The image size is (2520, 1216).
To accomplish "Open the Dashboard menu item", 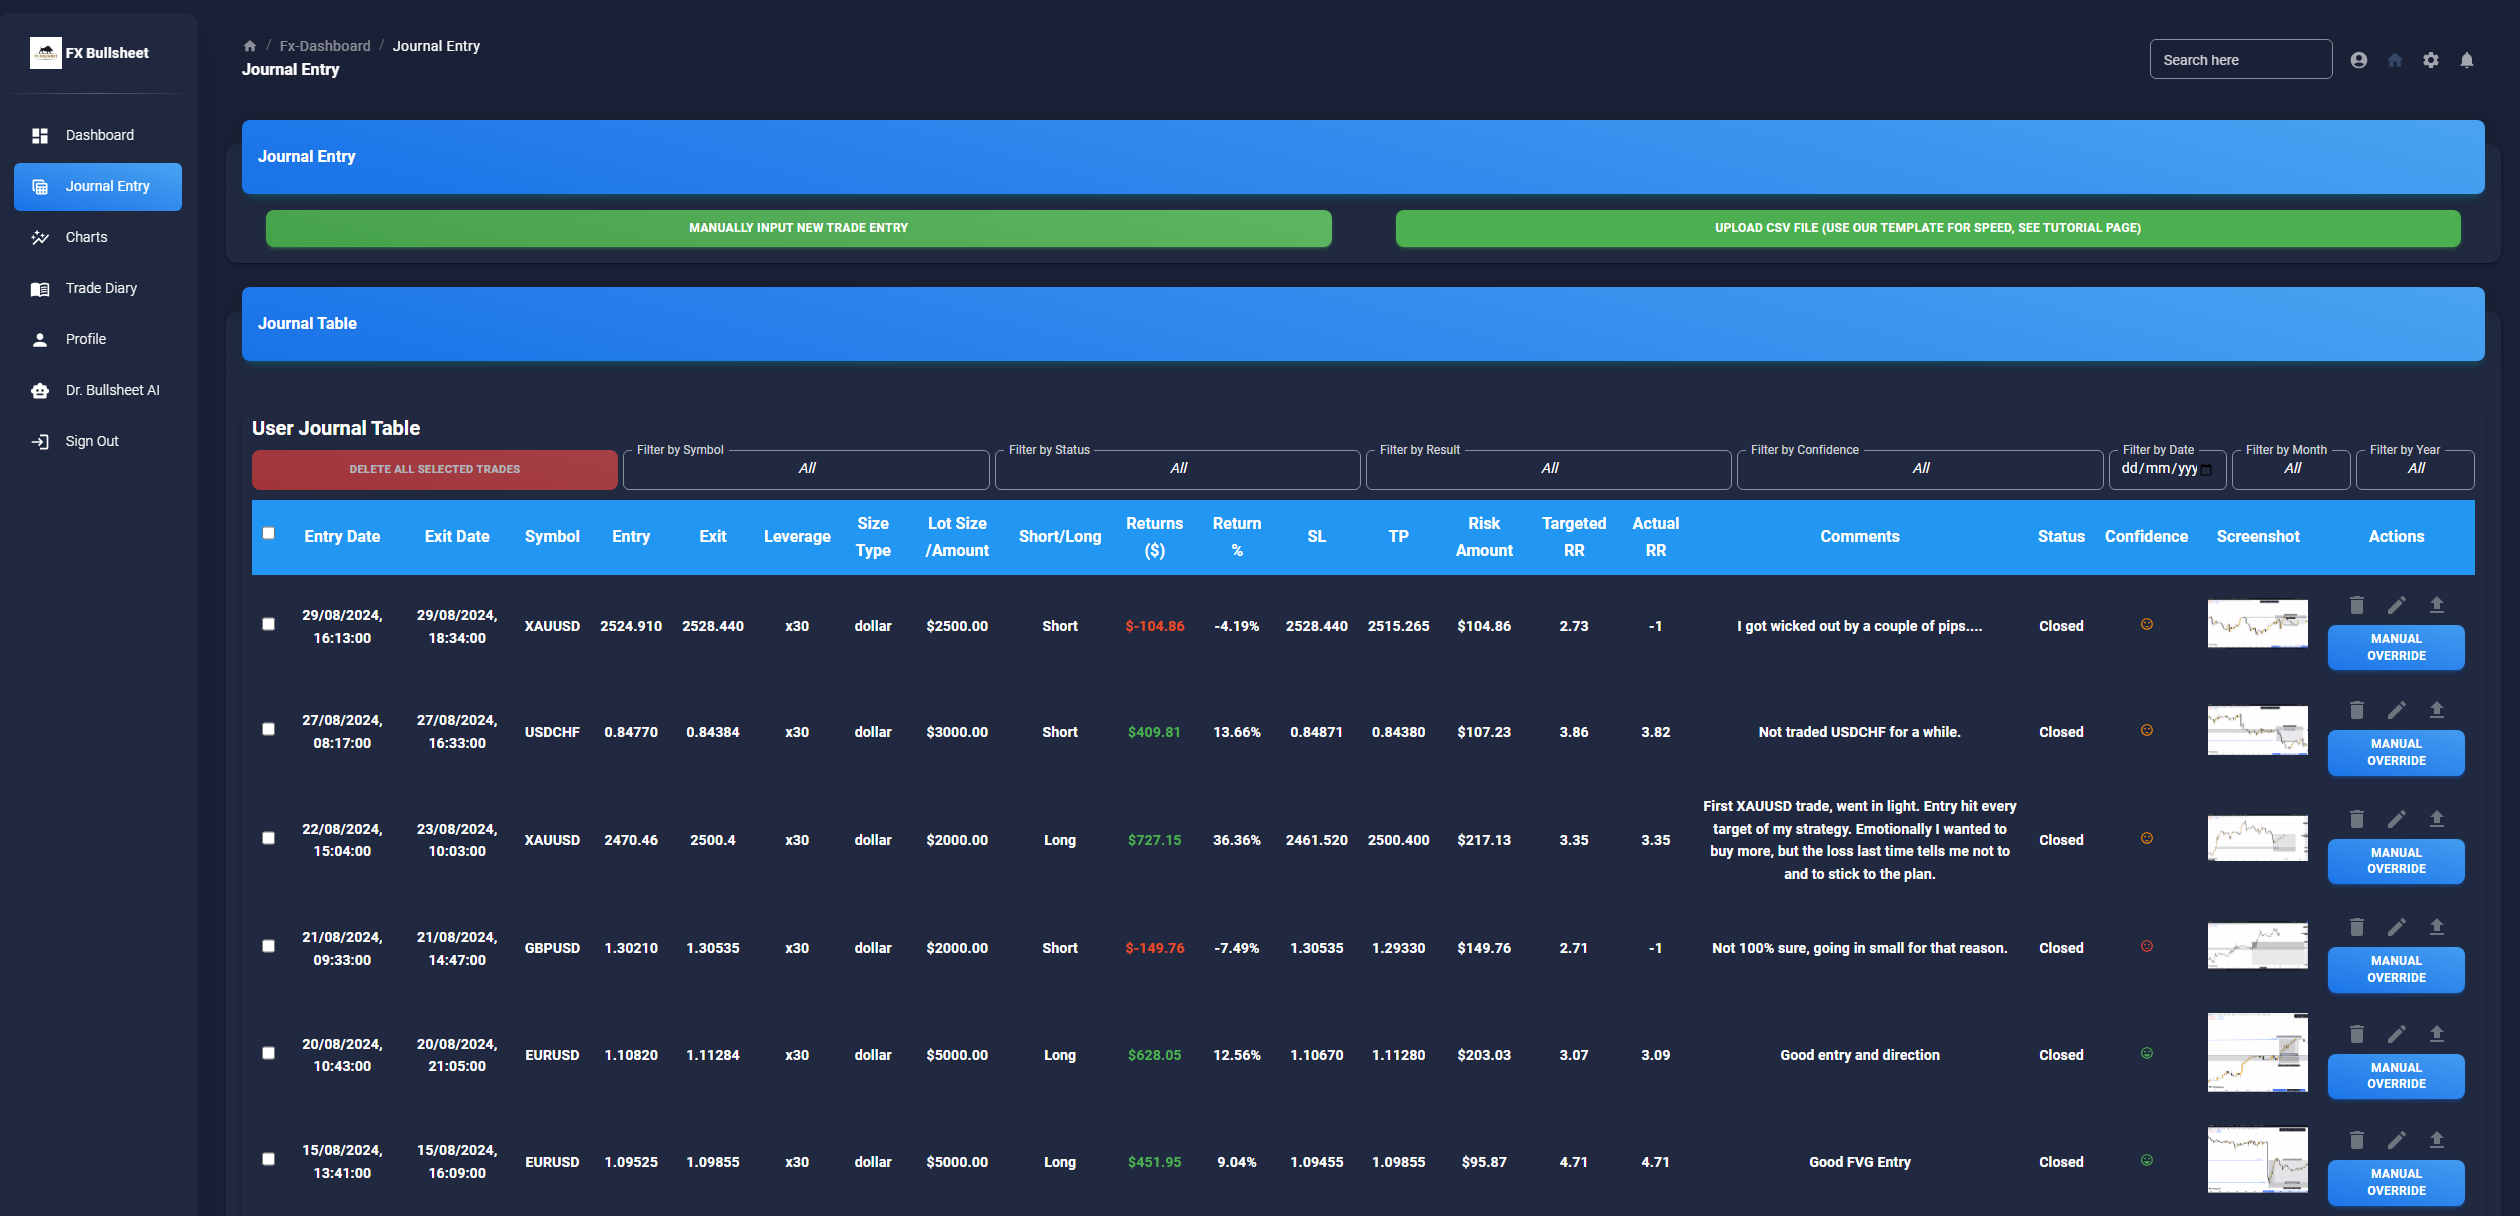I will (x=98, y=135).
